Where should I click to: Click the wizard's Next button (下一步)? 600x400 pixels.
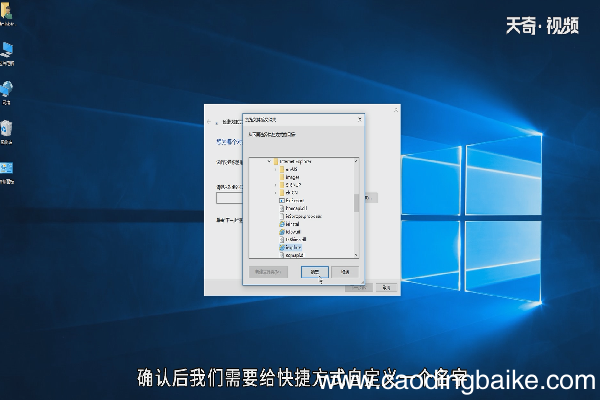[359, 287]
